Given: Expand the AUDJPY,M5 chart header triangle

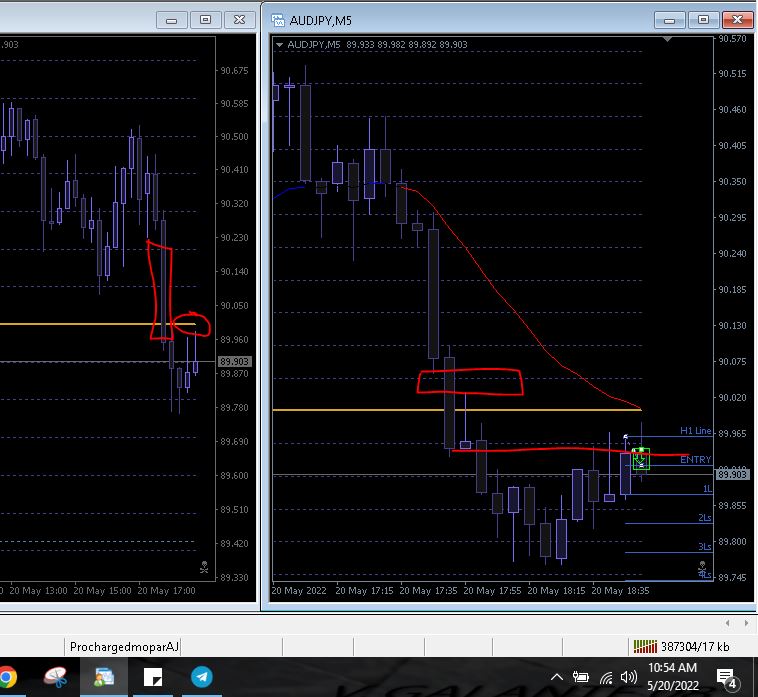Looking at the screenshot, I should [279, 45].
